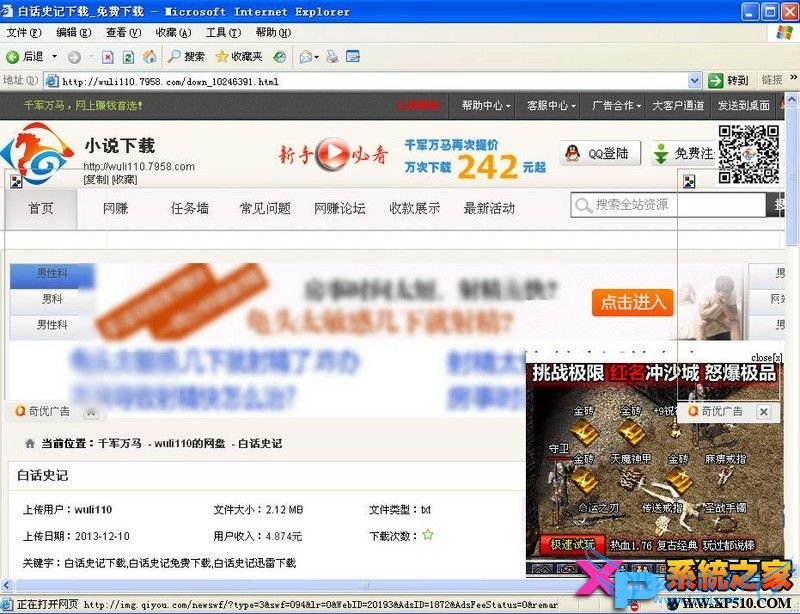Expand the 帮助中心 dropdown menu

pos(485,105)
